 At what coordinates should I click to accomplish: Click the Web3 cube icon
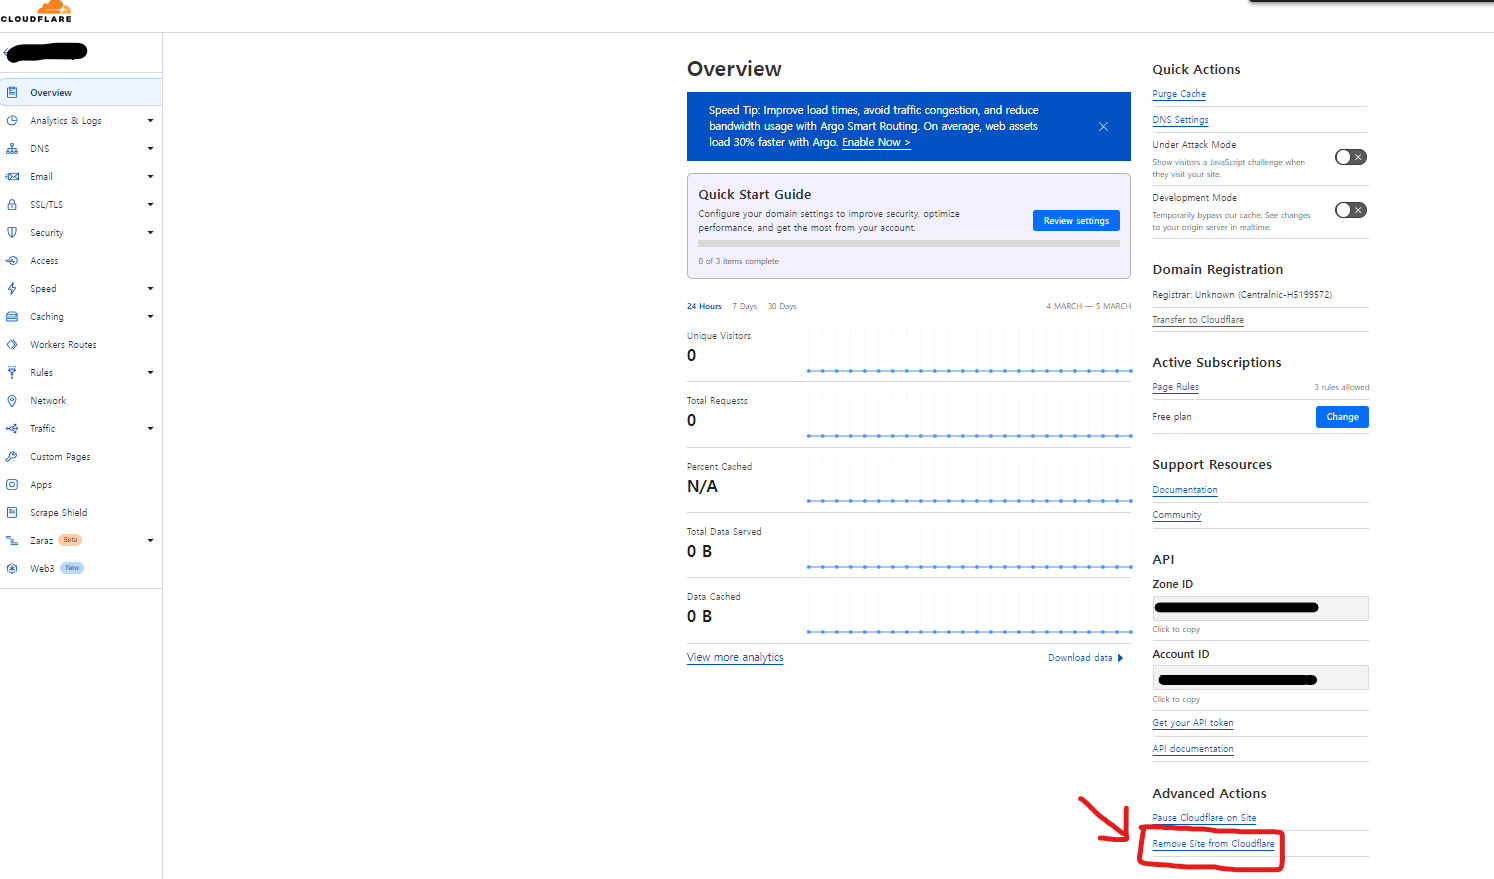pos(12,568)
